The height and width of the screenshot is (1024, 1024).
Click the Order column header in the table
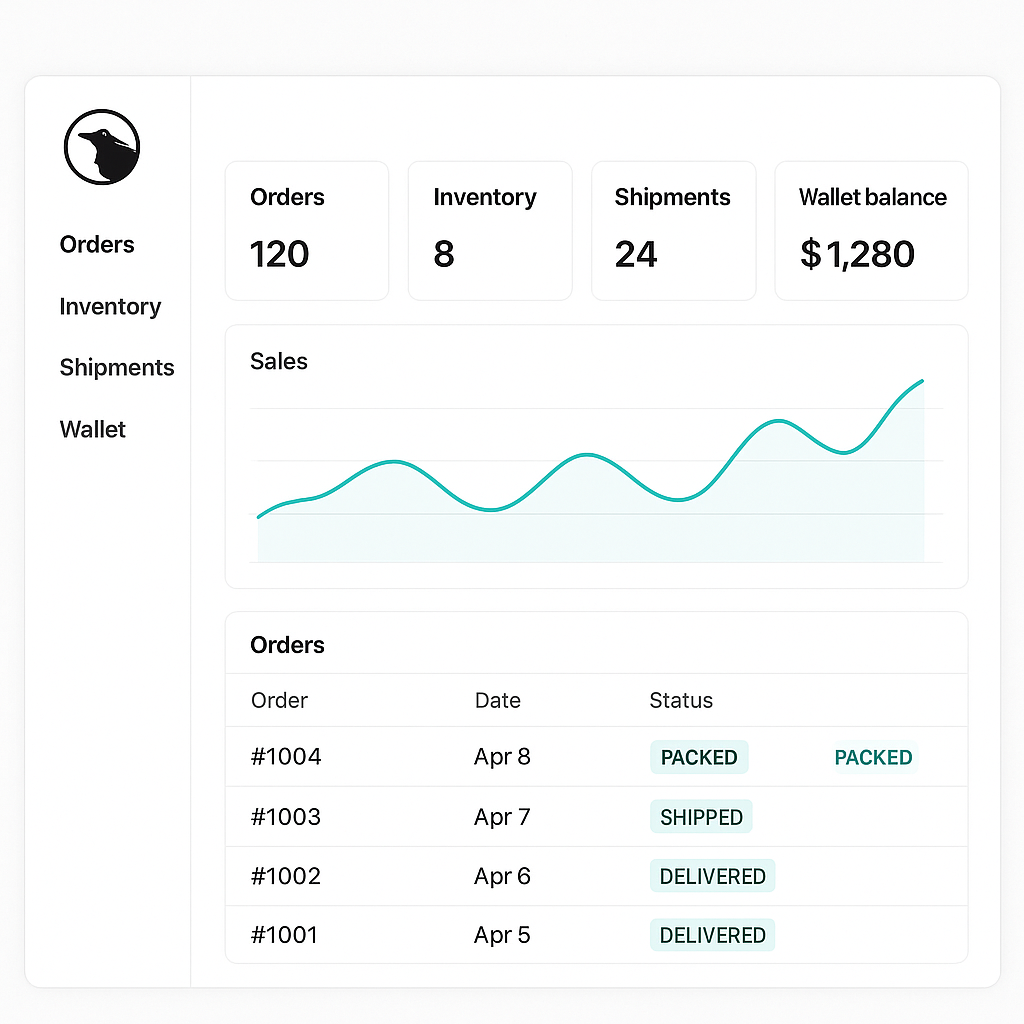click(x=279, y=701)
